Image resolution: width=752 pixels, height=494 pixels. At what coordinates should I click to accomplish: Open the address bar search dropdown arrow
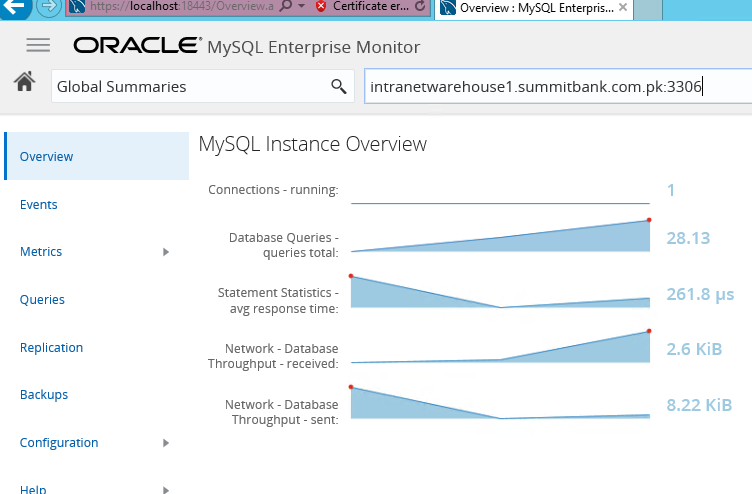(x=302, y=6)
